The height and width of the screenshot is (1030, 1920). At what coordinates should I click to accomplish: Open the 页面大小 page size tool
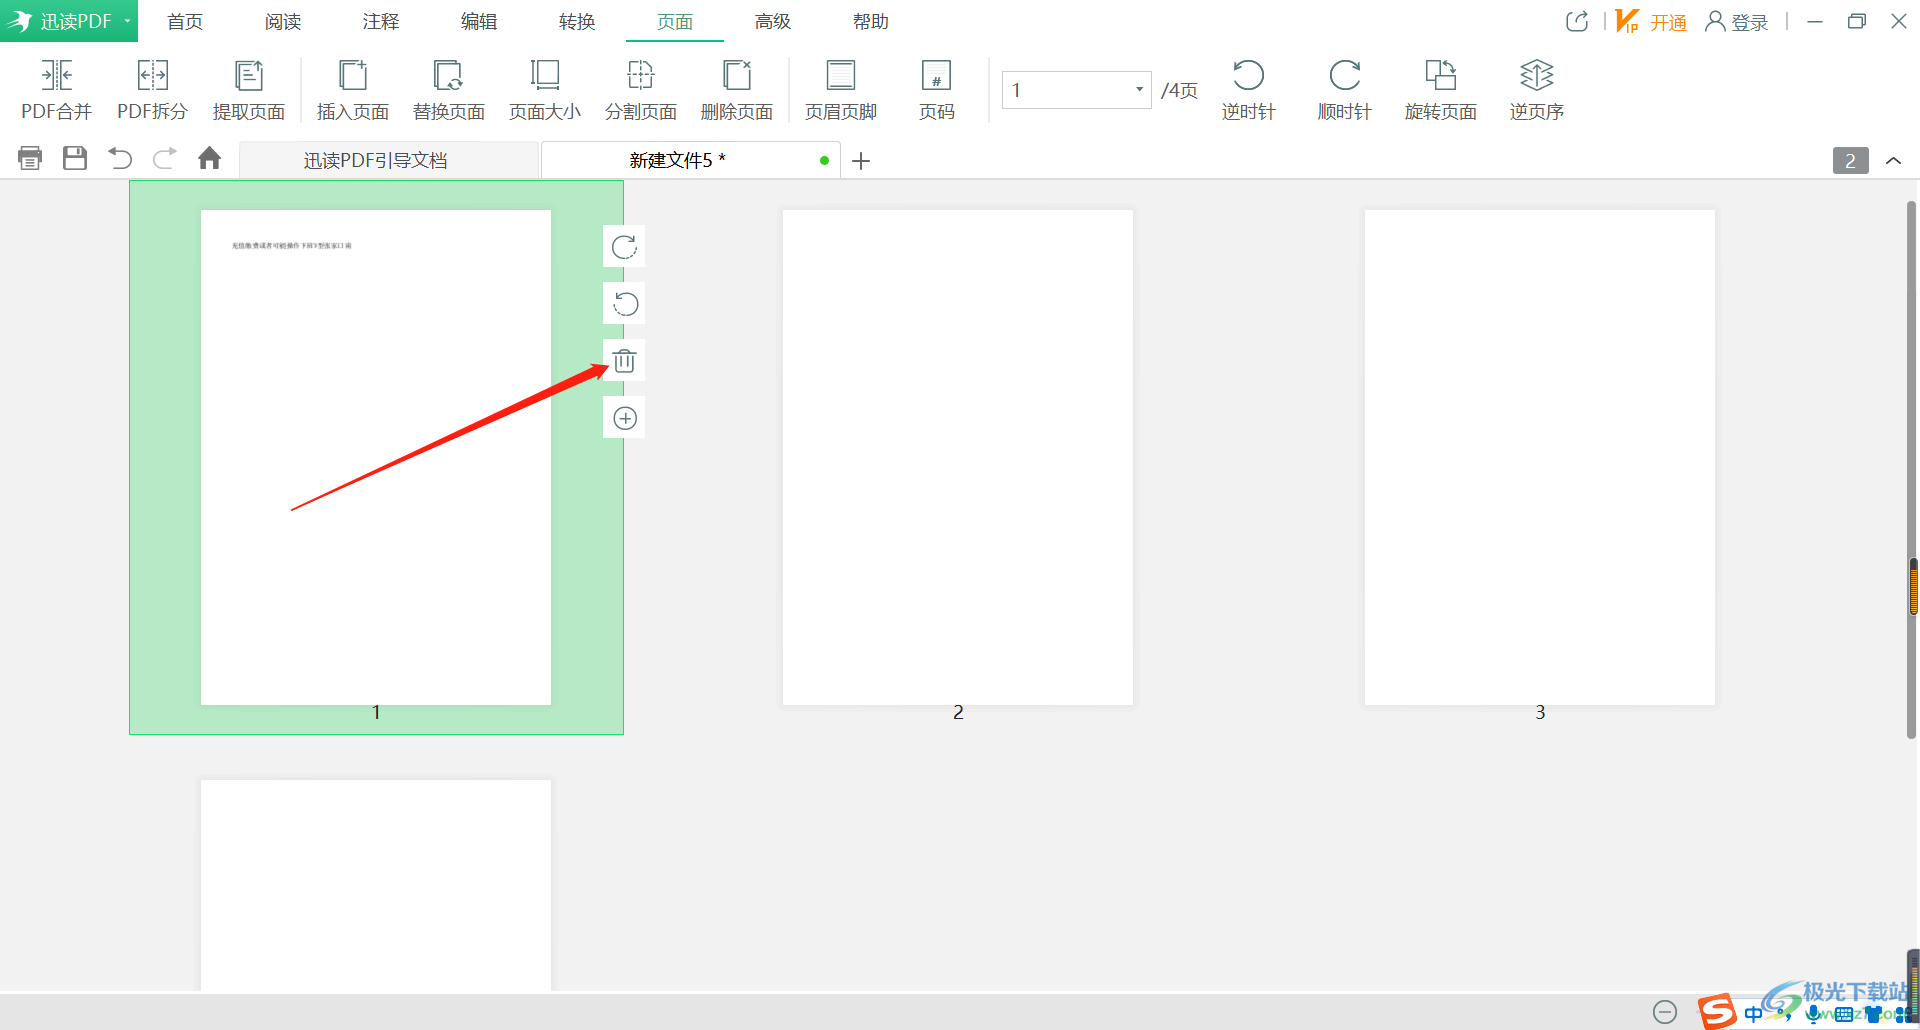click(x=545, y=89)
